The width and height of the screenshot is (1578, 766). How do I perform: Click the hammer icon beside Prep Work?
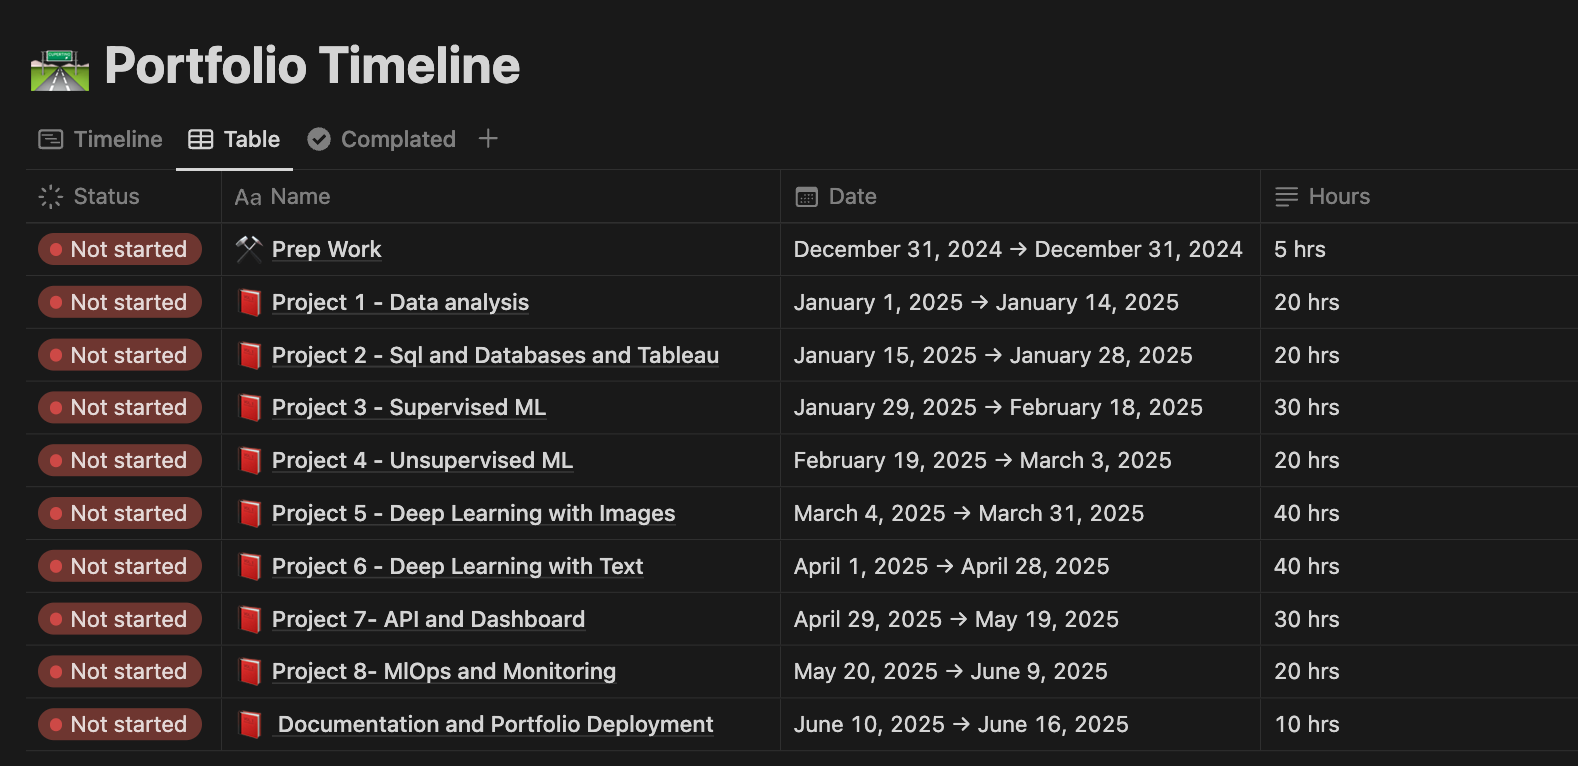pyautogui.click(x=249, y=249)
